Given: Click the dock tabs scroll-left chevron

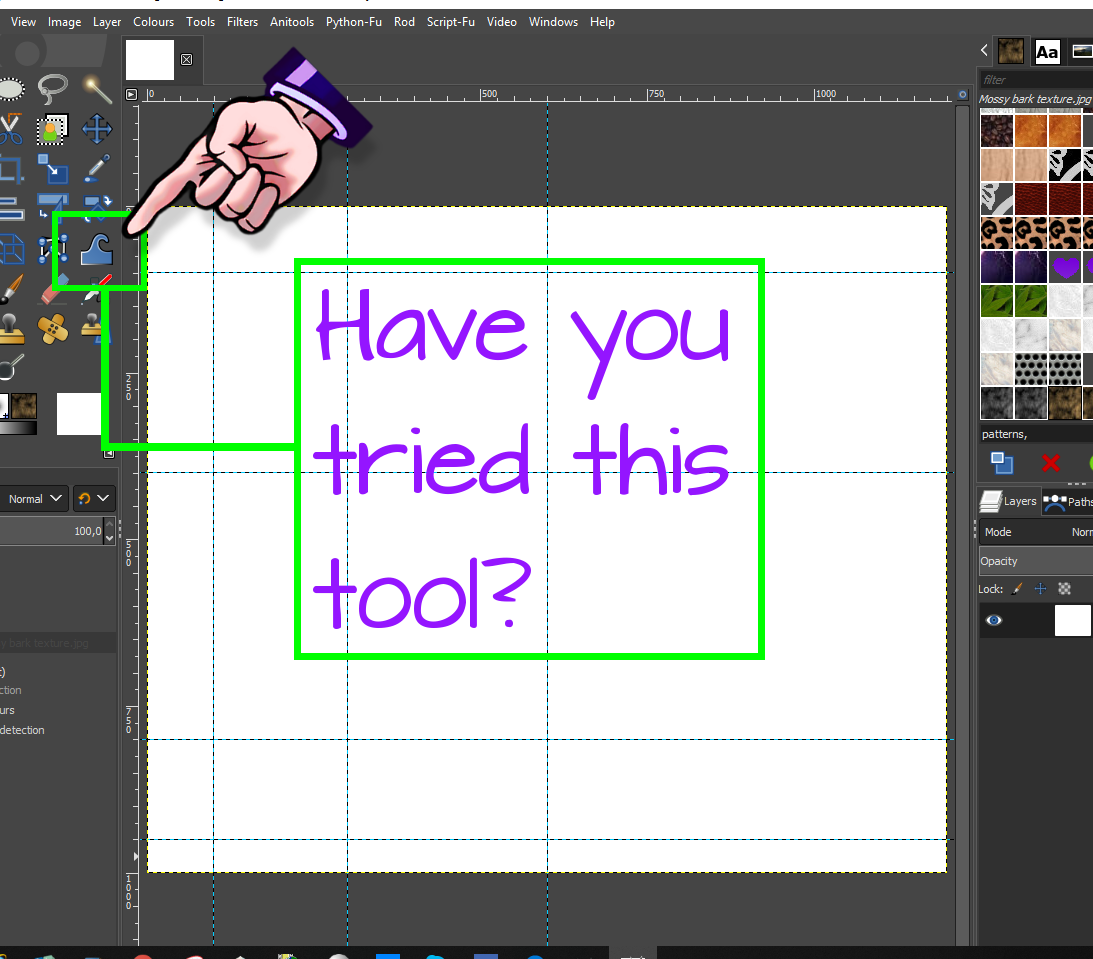Looking at the screenshot, I should coord(984,50).
